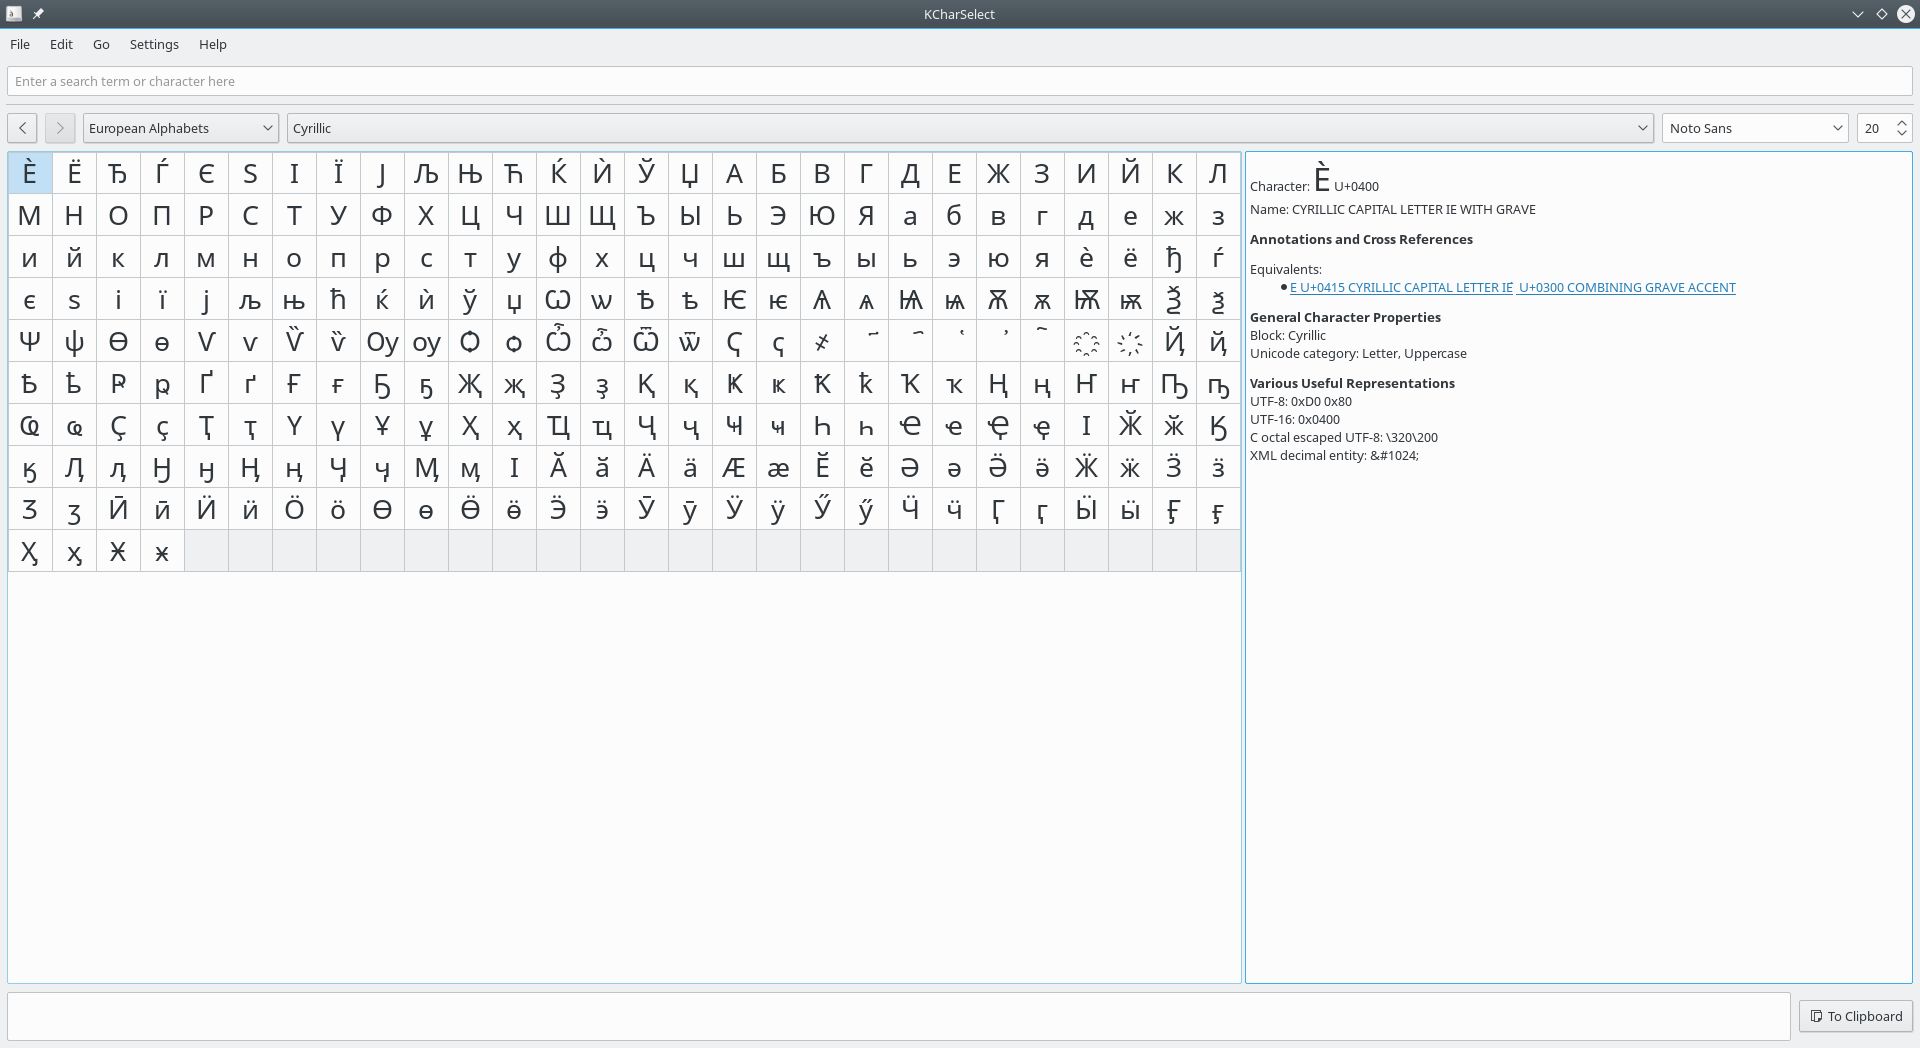Increase font size with up stepper arrow

tap(1901, 122)
